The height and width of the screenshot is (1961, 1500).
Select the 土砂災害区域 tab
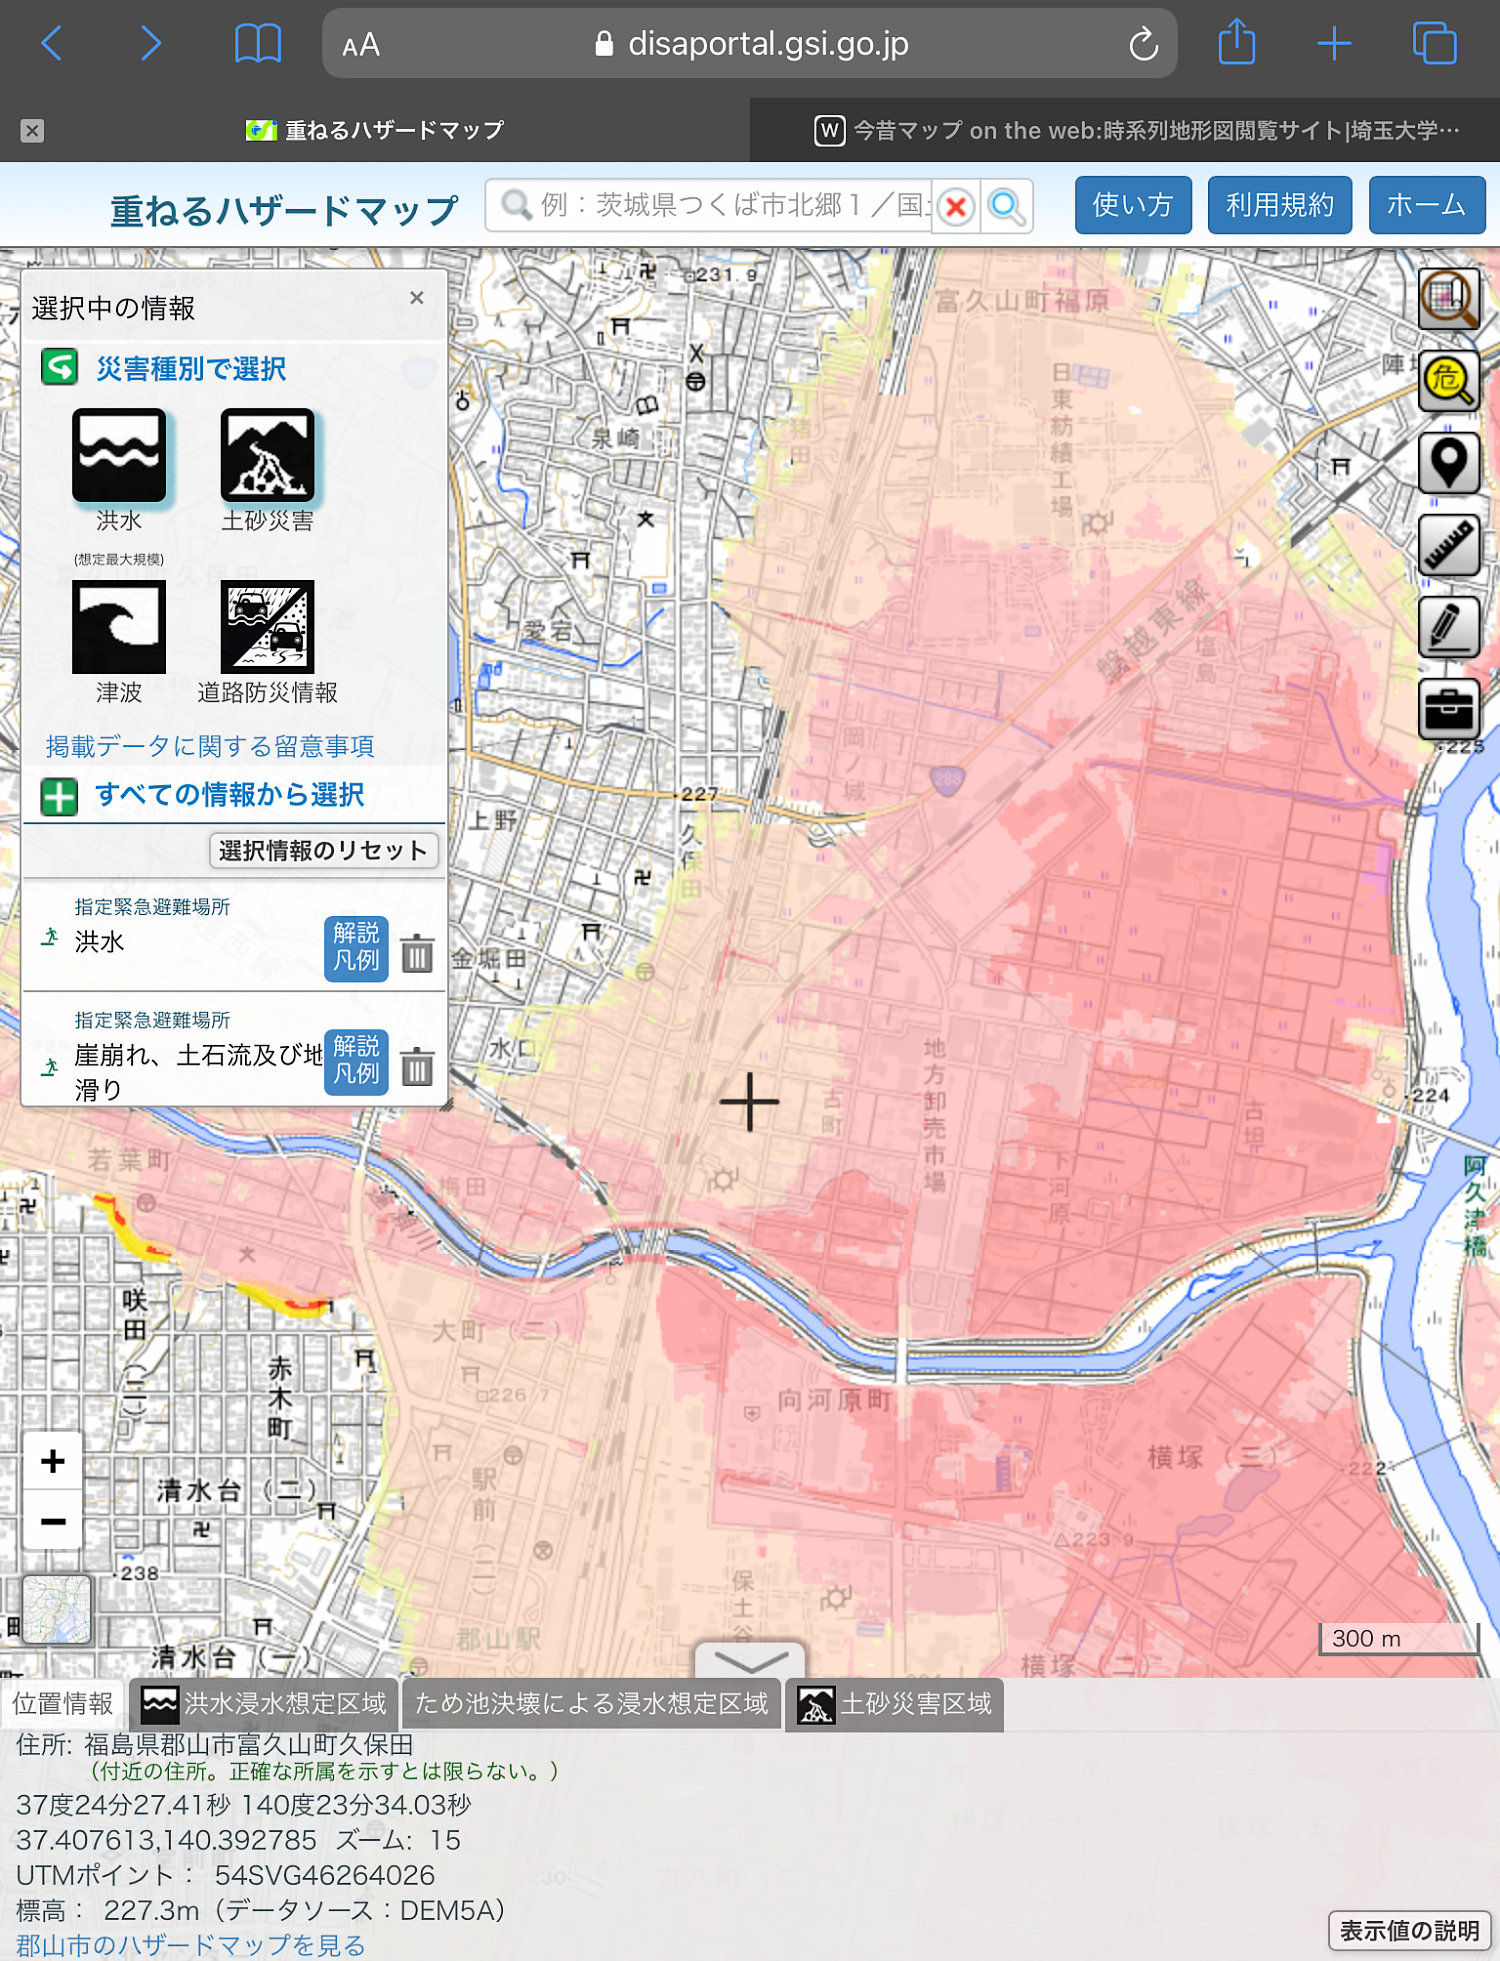[894, 1704]
